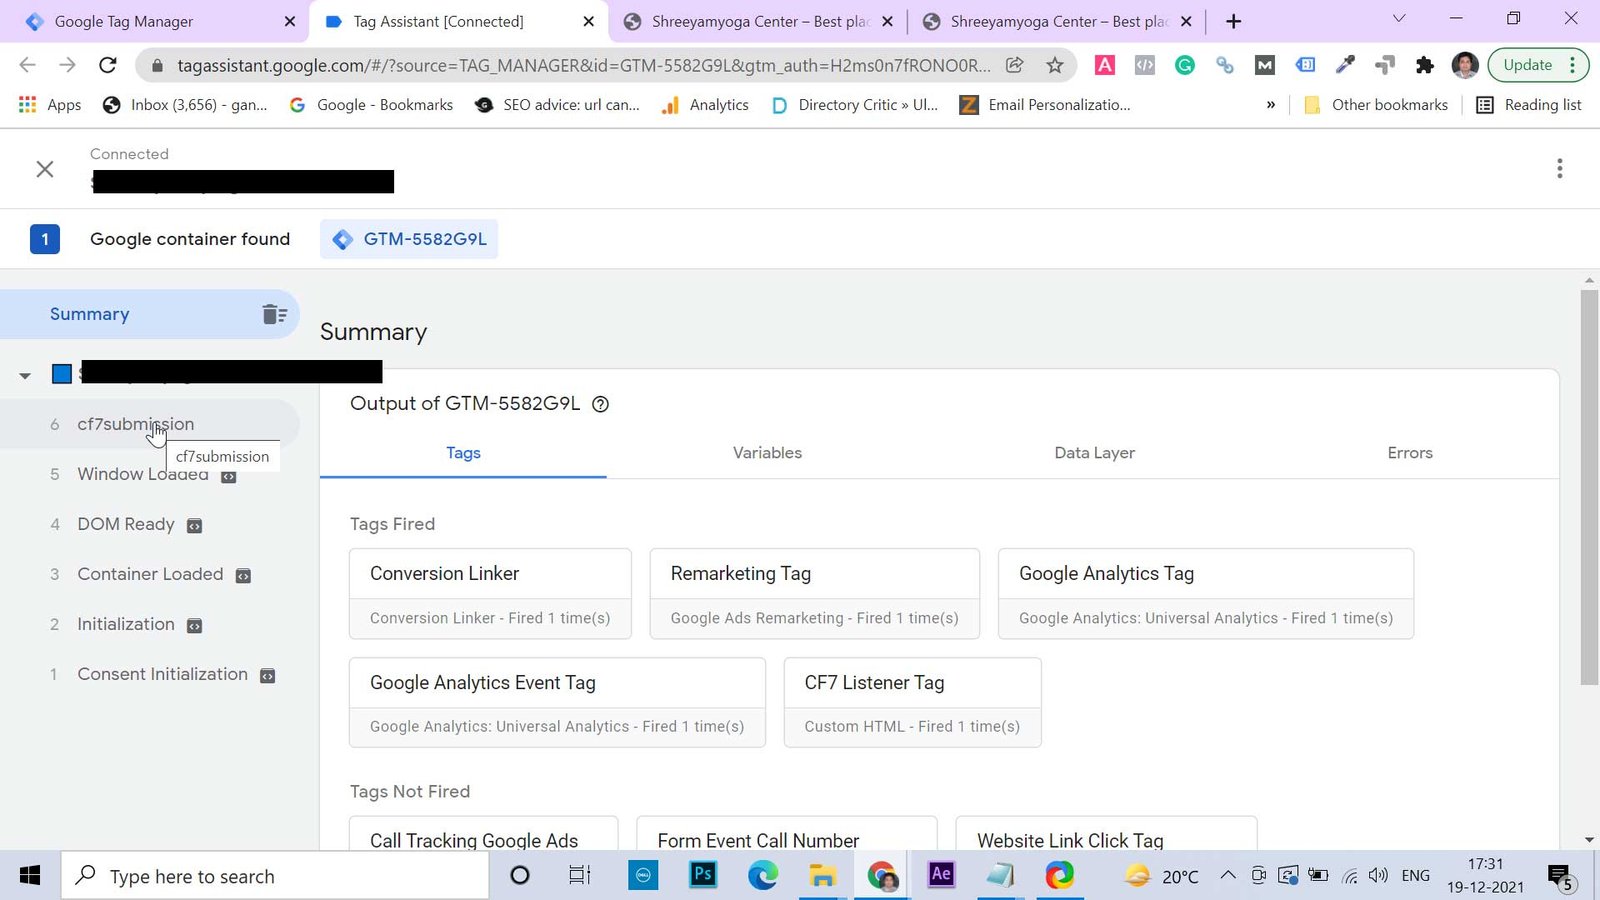Open Photoshop from the taskbar
Image resolution: width=1600 pixels, height=900 pixels.
click(x=703, y=875)
